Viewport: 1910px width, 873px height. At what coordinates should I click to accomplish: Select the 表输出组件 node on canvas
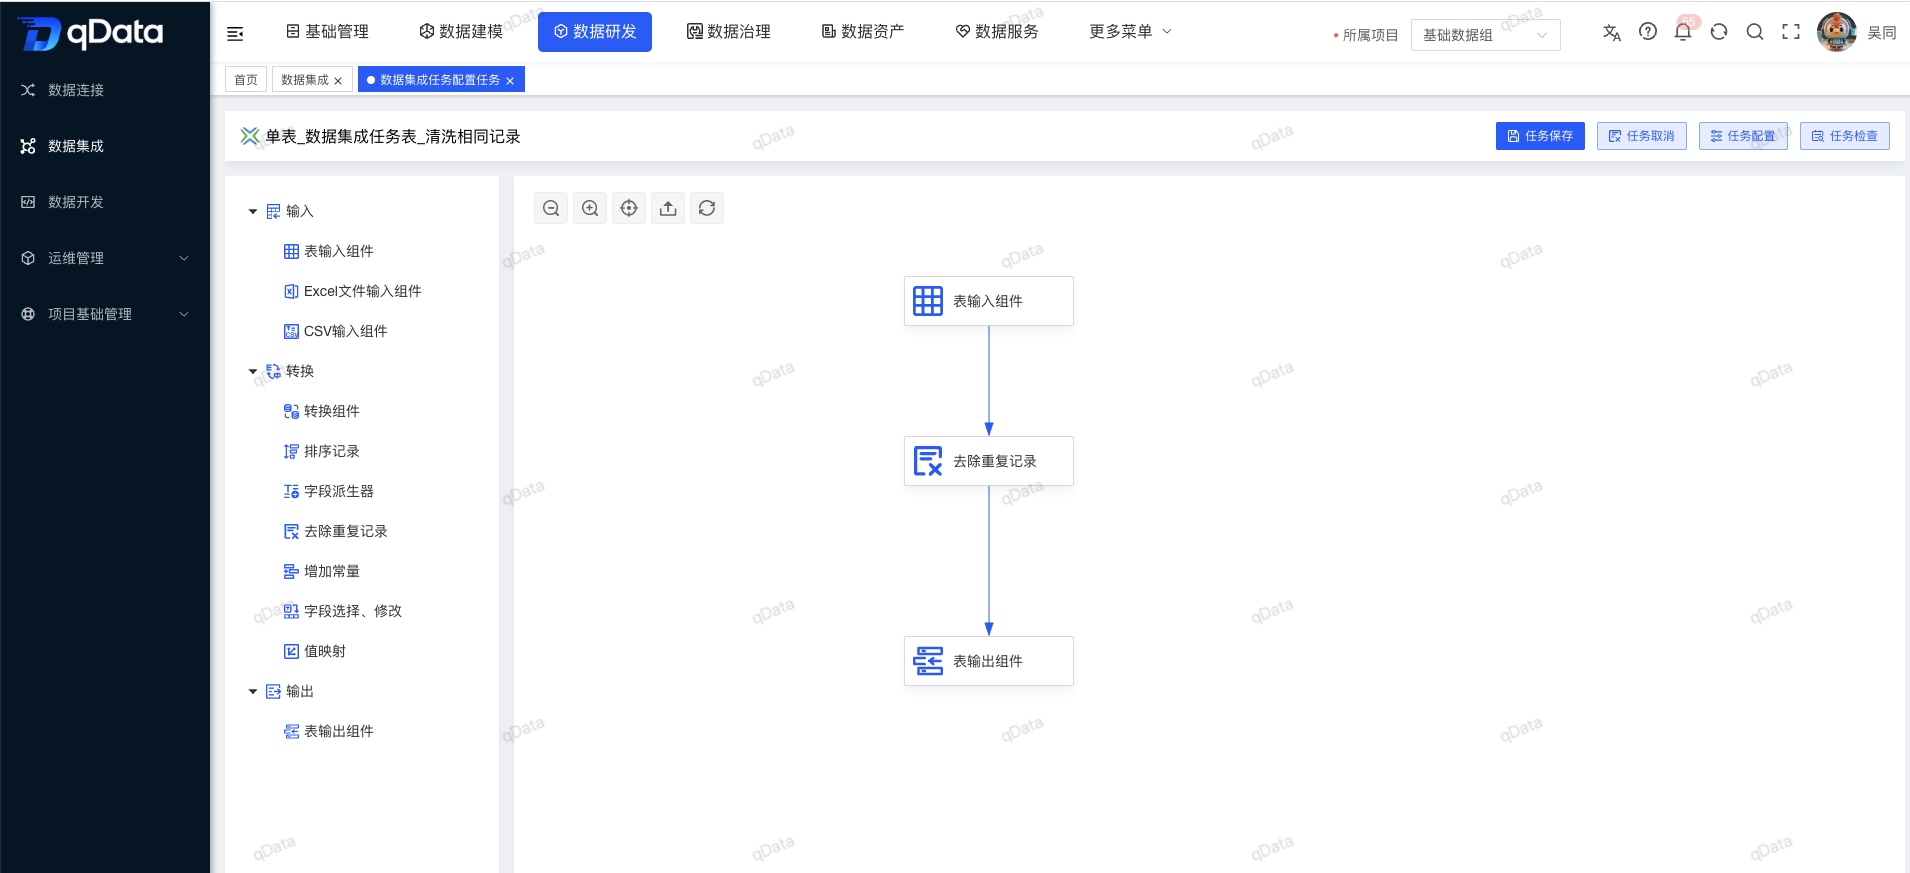(989, 661)
